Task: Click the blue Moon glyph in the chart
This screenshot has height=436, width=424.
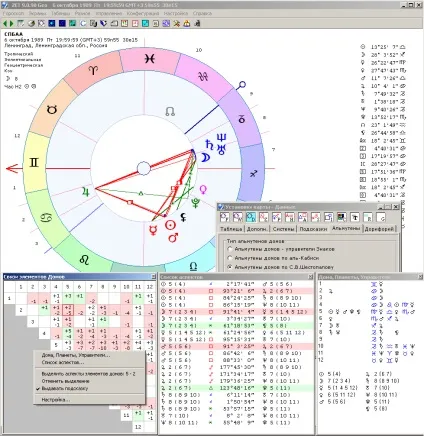Action: [206, 157]
